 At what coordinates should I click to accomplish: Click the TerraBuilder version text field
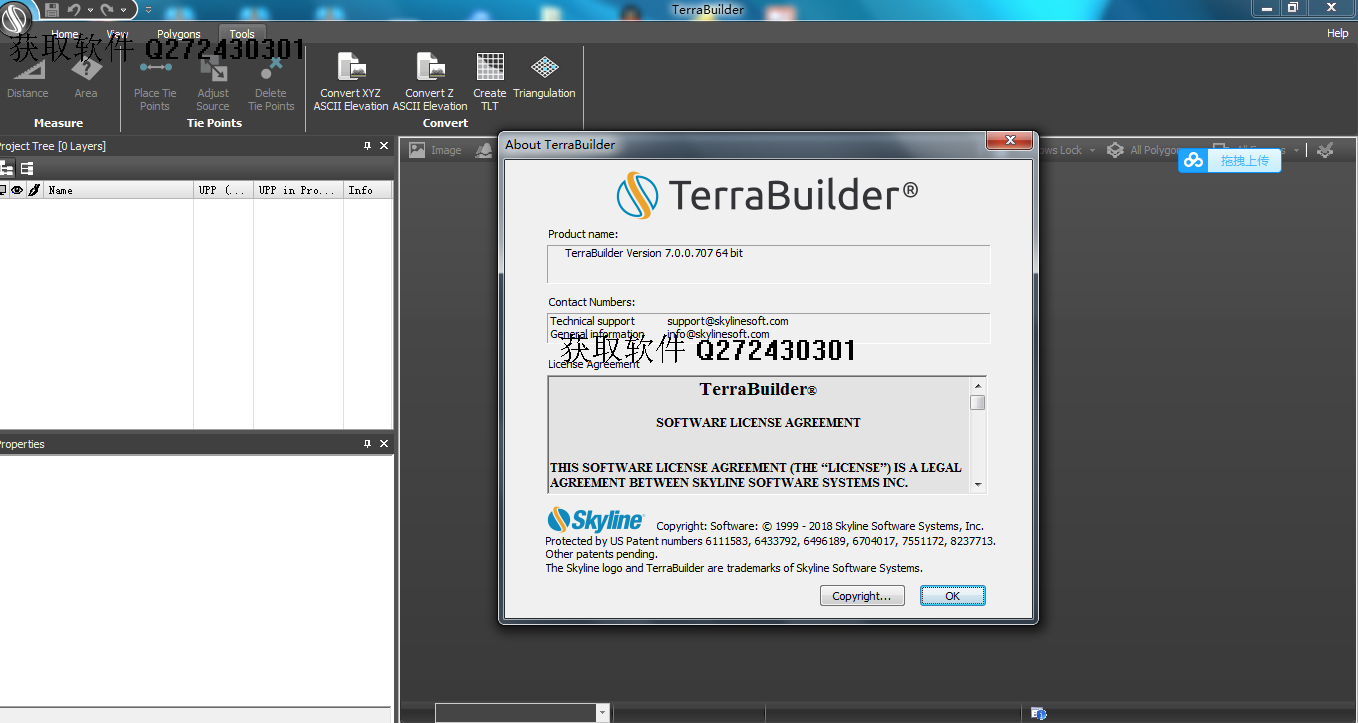tap(769, 264)
